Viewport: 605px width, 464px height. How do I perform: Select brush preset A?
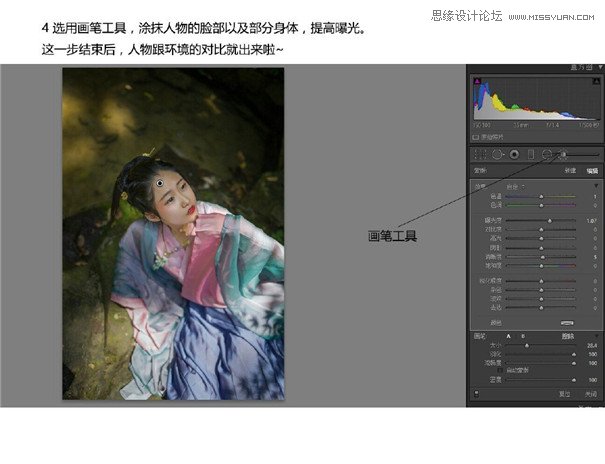click(x=509, y=336)
